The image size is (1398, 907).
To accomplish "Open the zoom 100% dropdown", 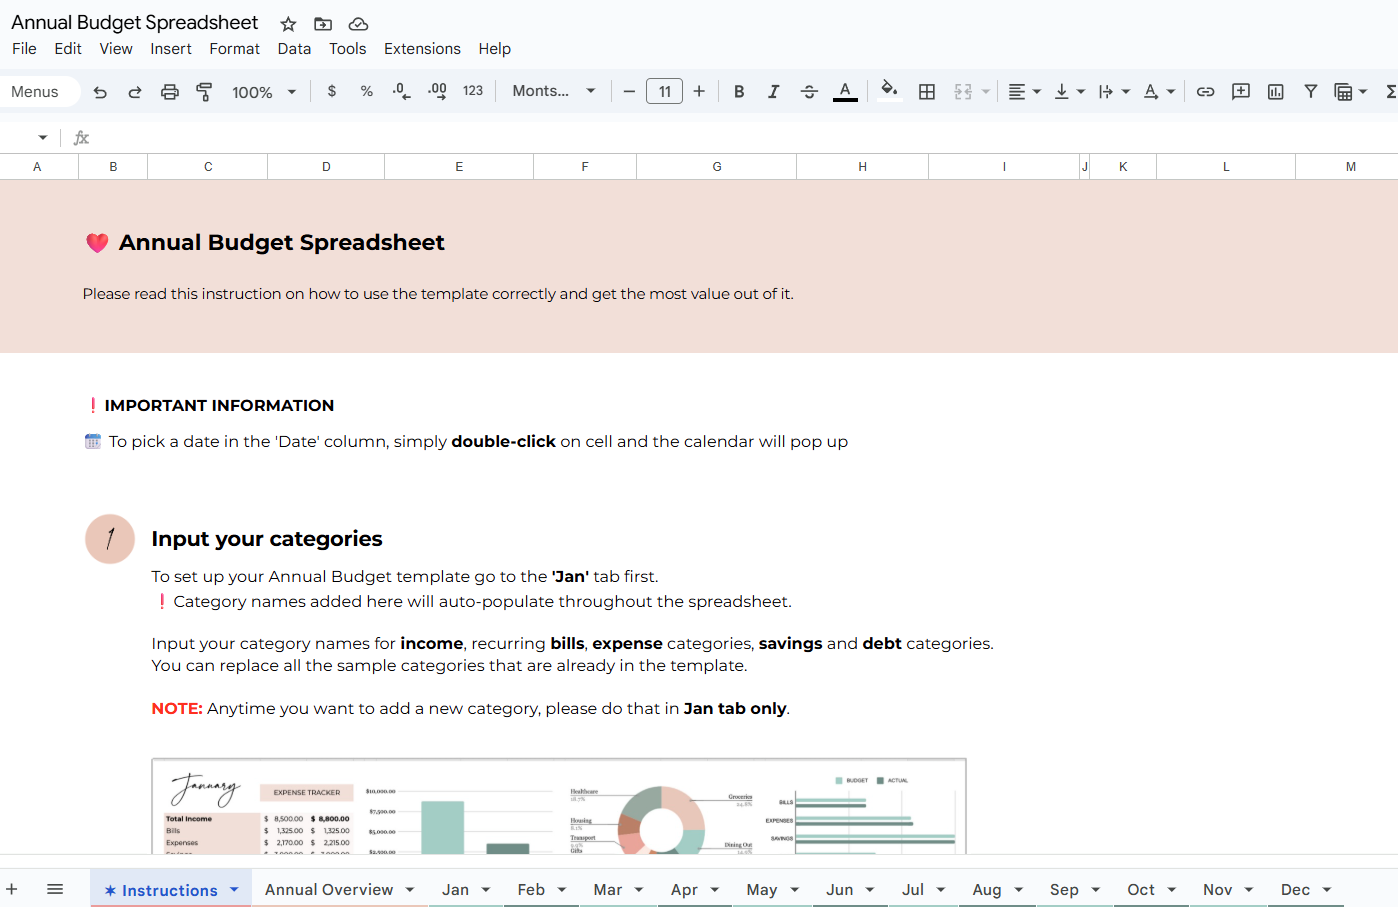I will [264, 92].
